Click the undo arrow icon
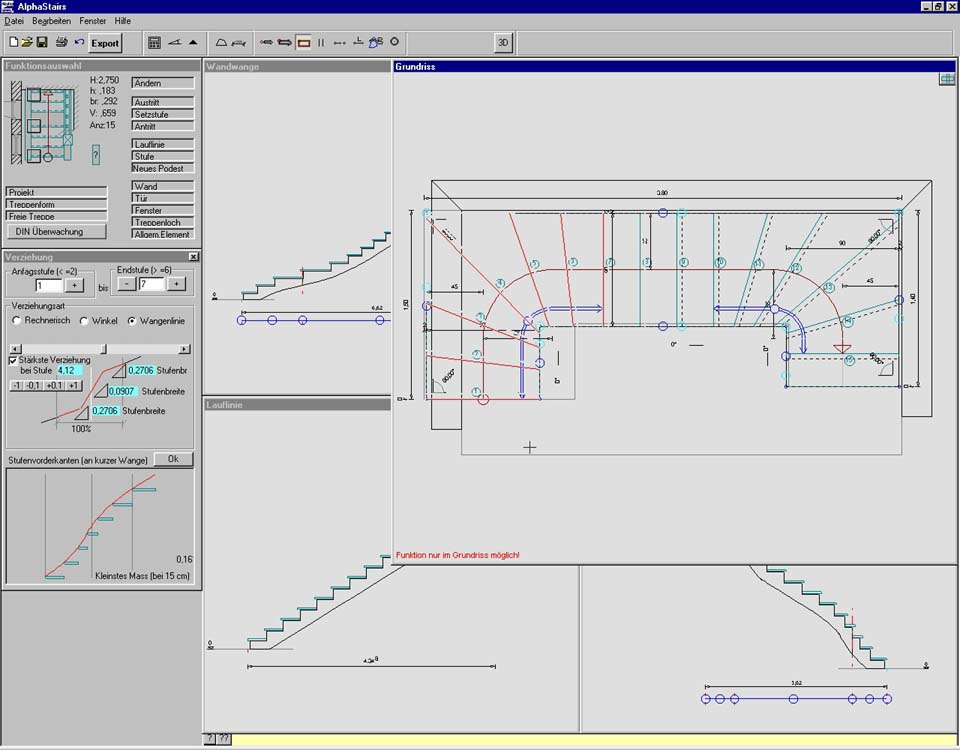960x750 pixels. pos(79,43)
